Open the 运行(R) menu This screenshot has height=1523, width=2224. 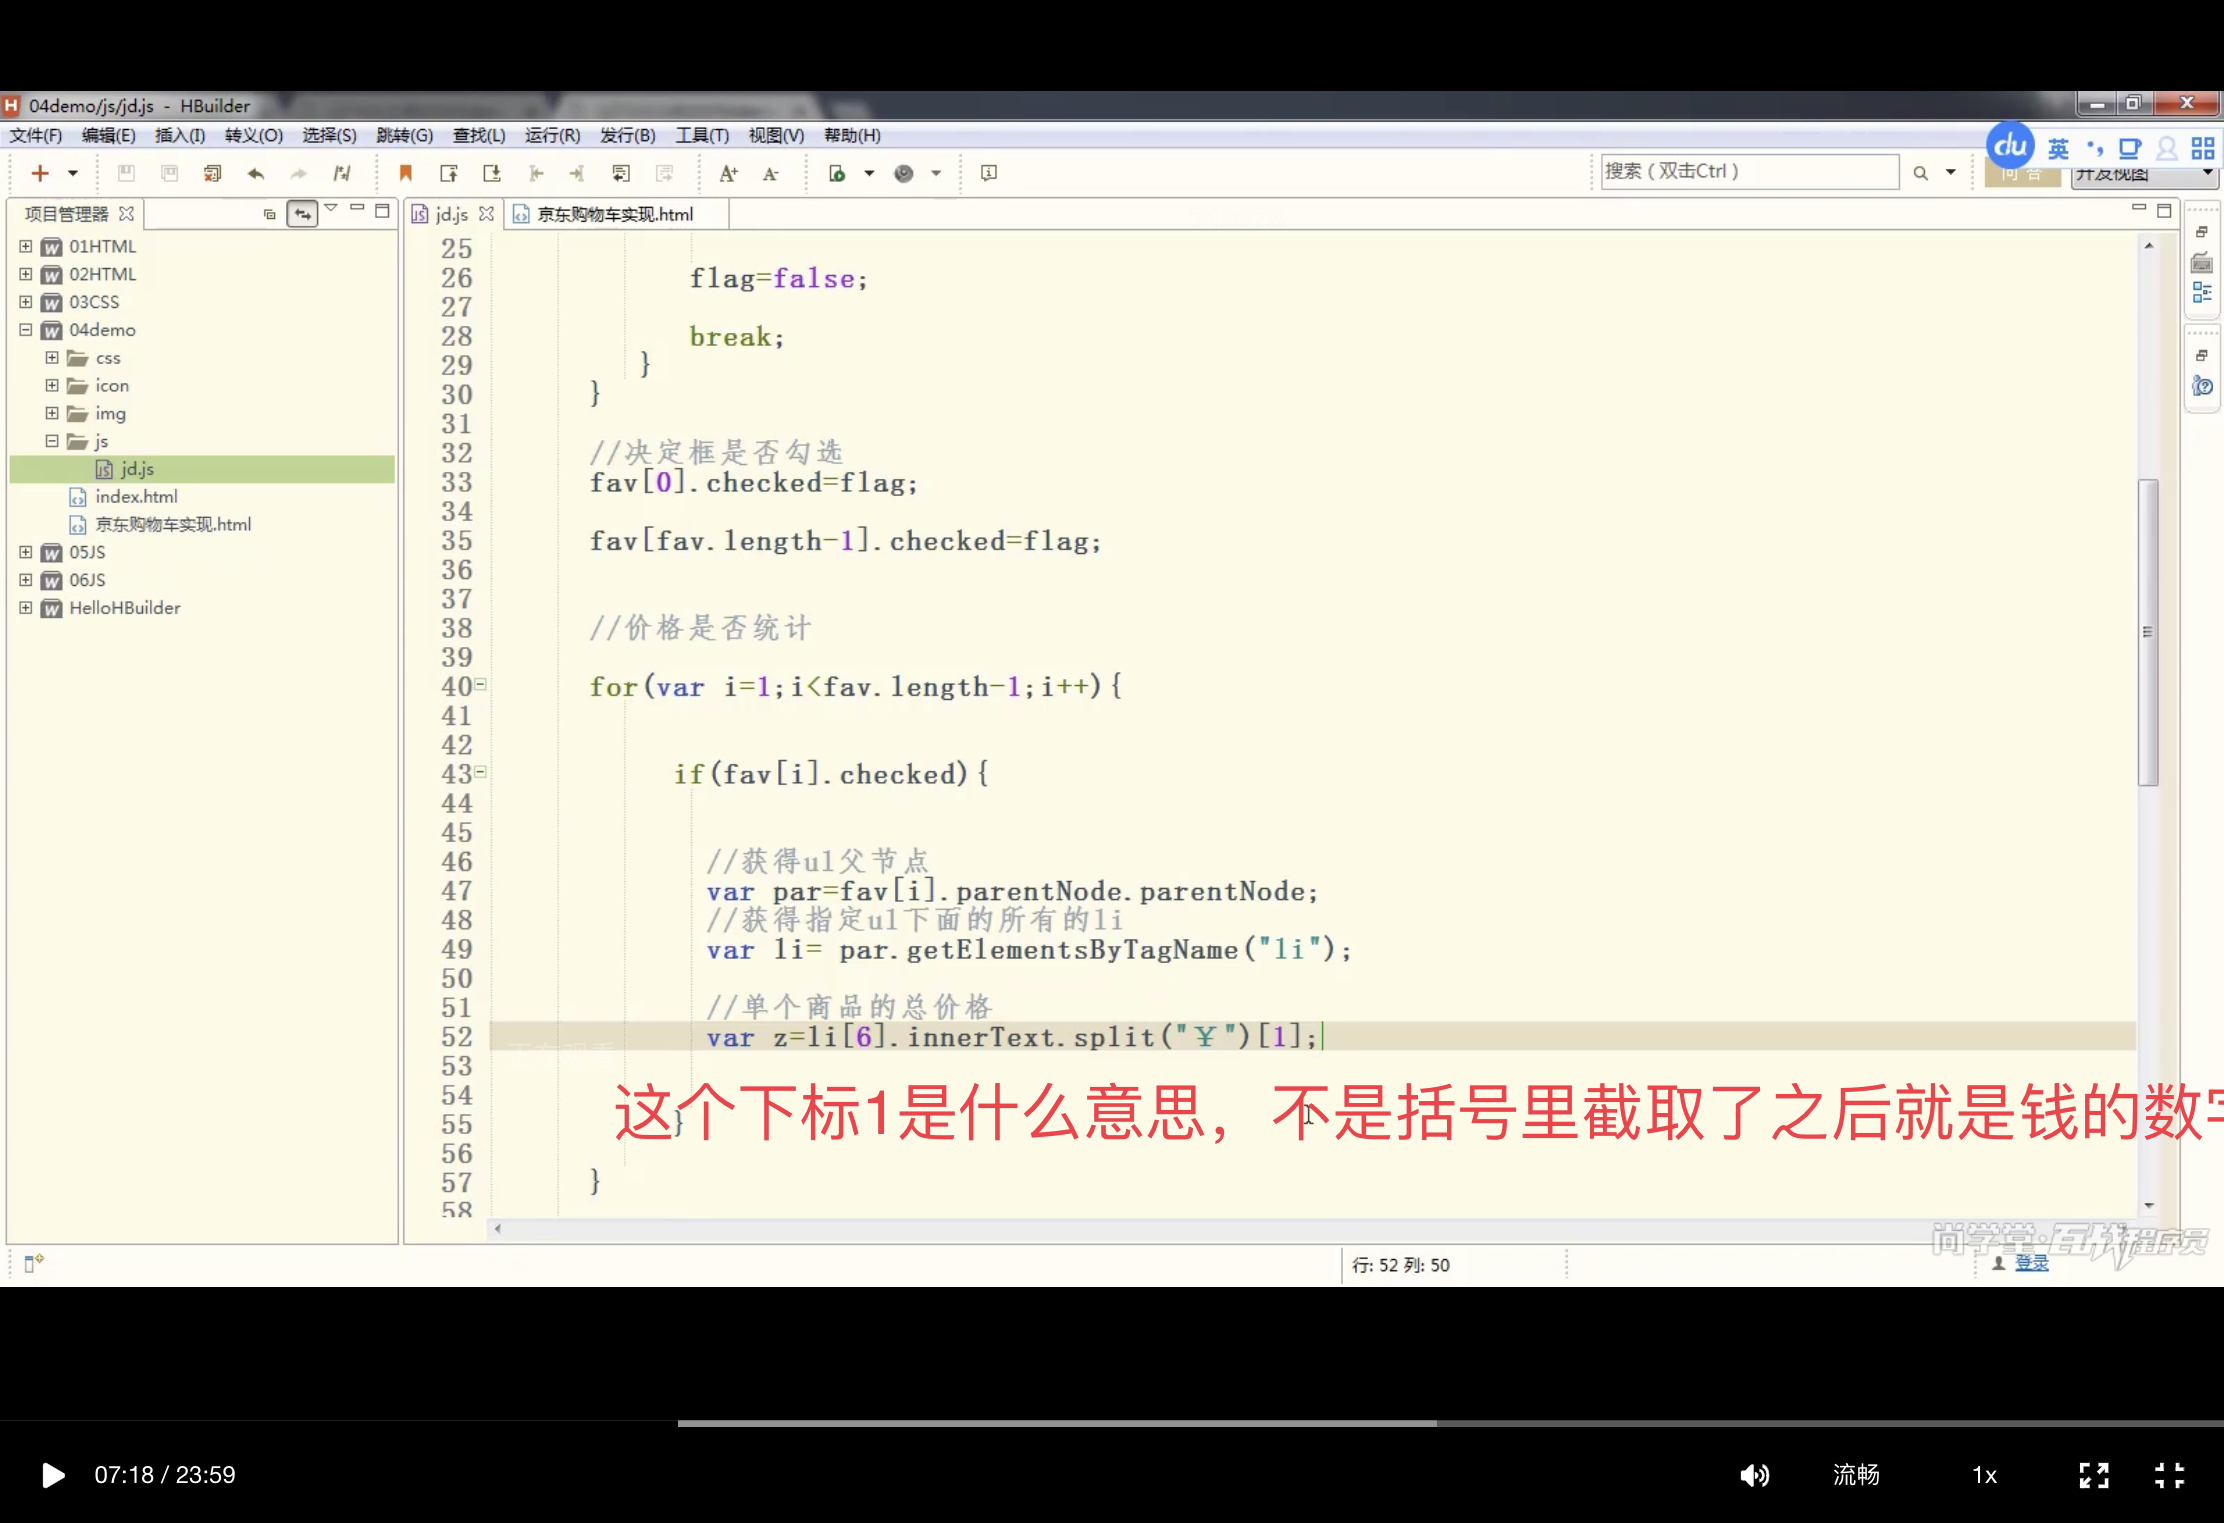click(552, 135)
